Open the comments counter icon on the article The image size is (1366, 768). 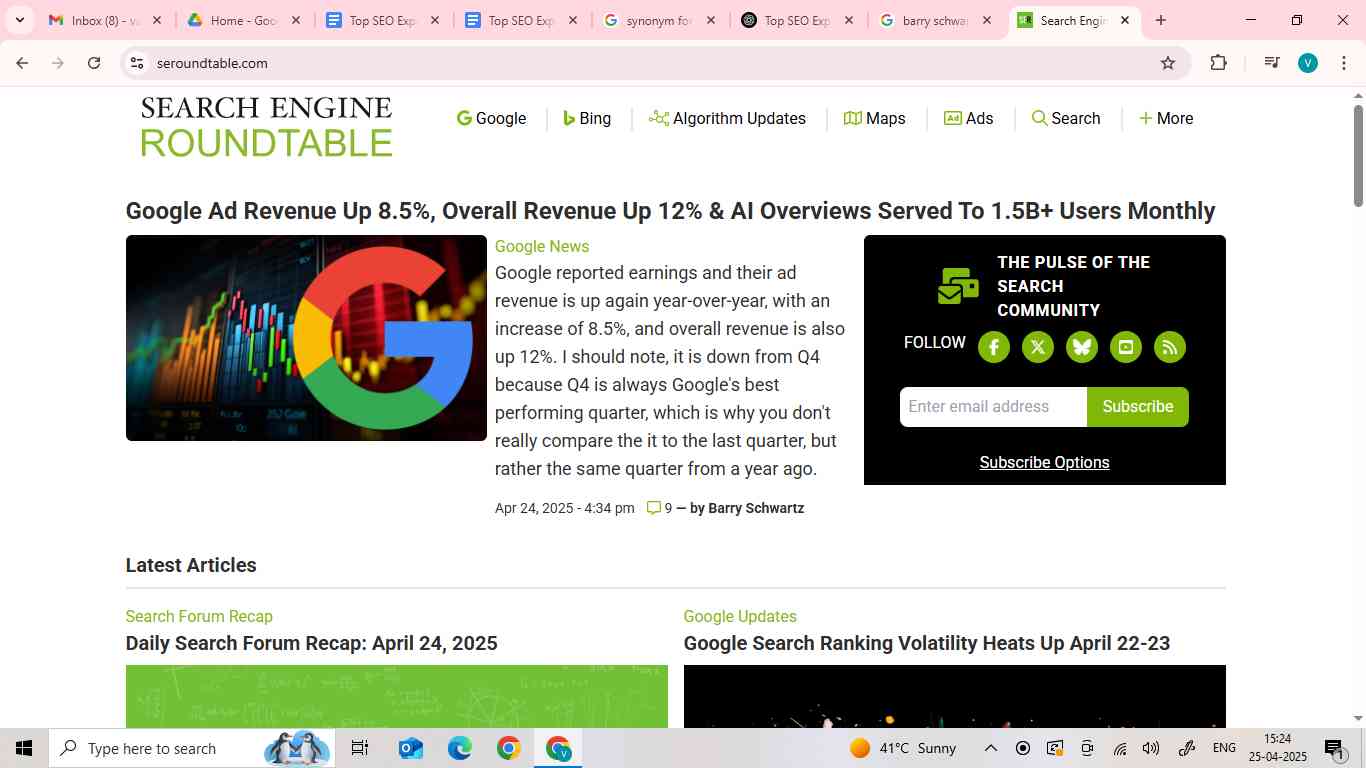coord(653,508)
